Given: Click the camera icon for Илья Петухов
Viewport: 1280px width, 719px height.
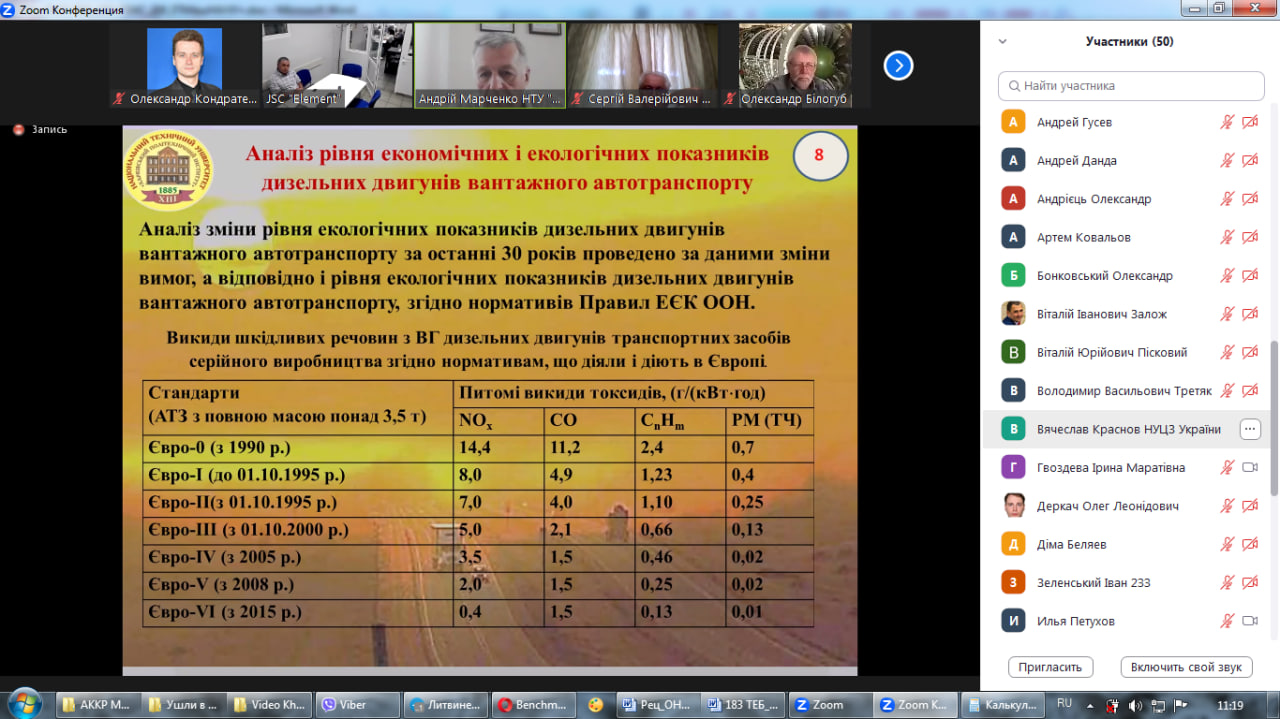Looking at the screenshot, I should coord(1249,621).
